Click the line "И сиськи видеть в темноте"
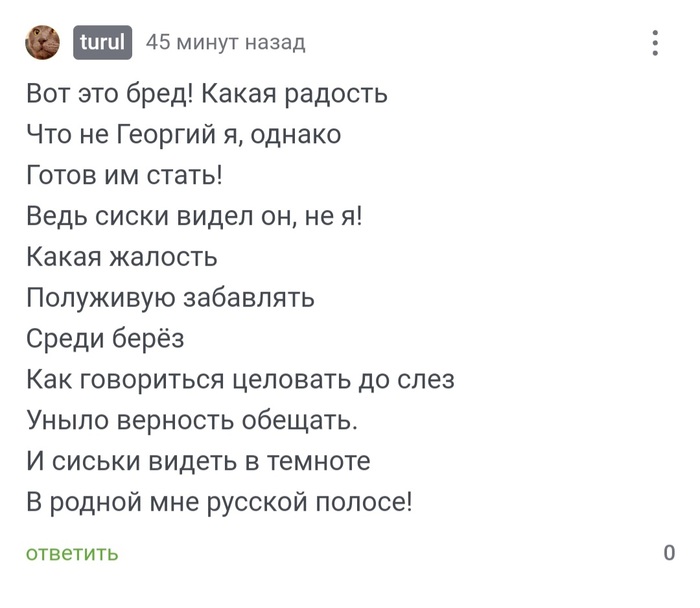 (x=199, y=461)
